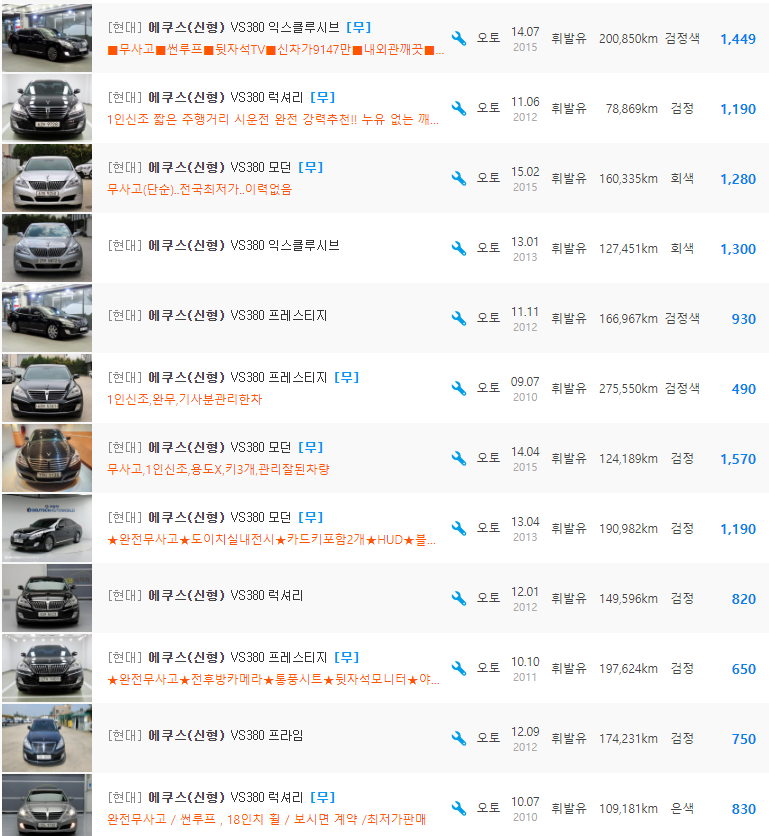Click mileage text 275,550km
Viewport: 769px width, 836px height.
point(628,389)
